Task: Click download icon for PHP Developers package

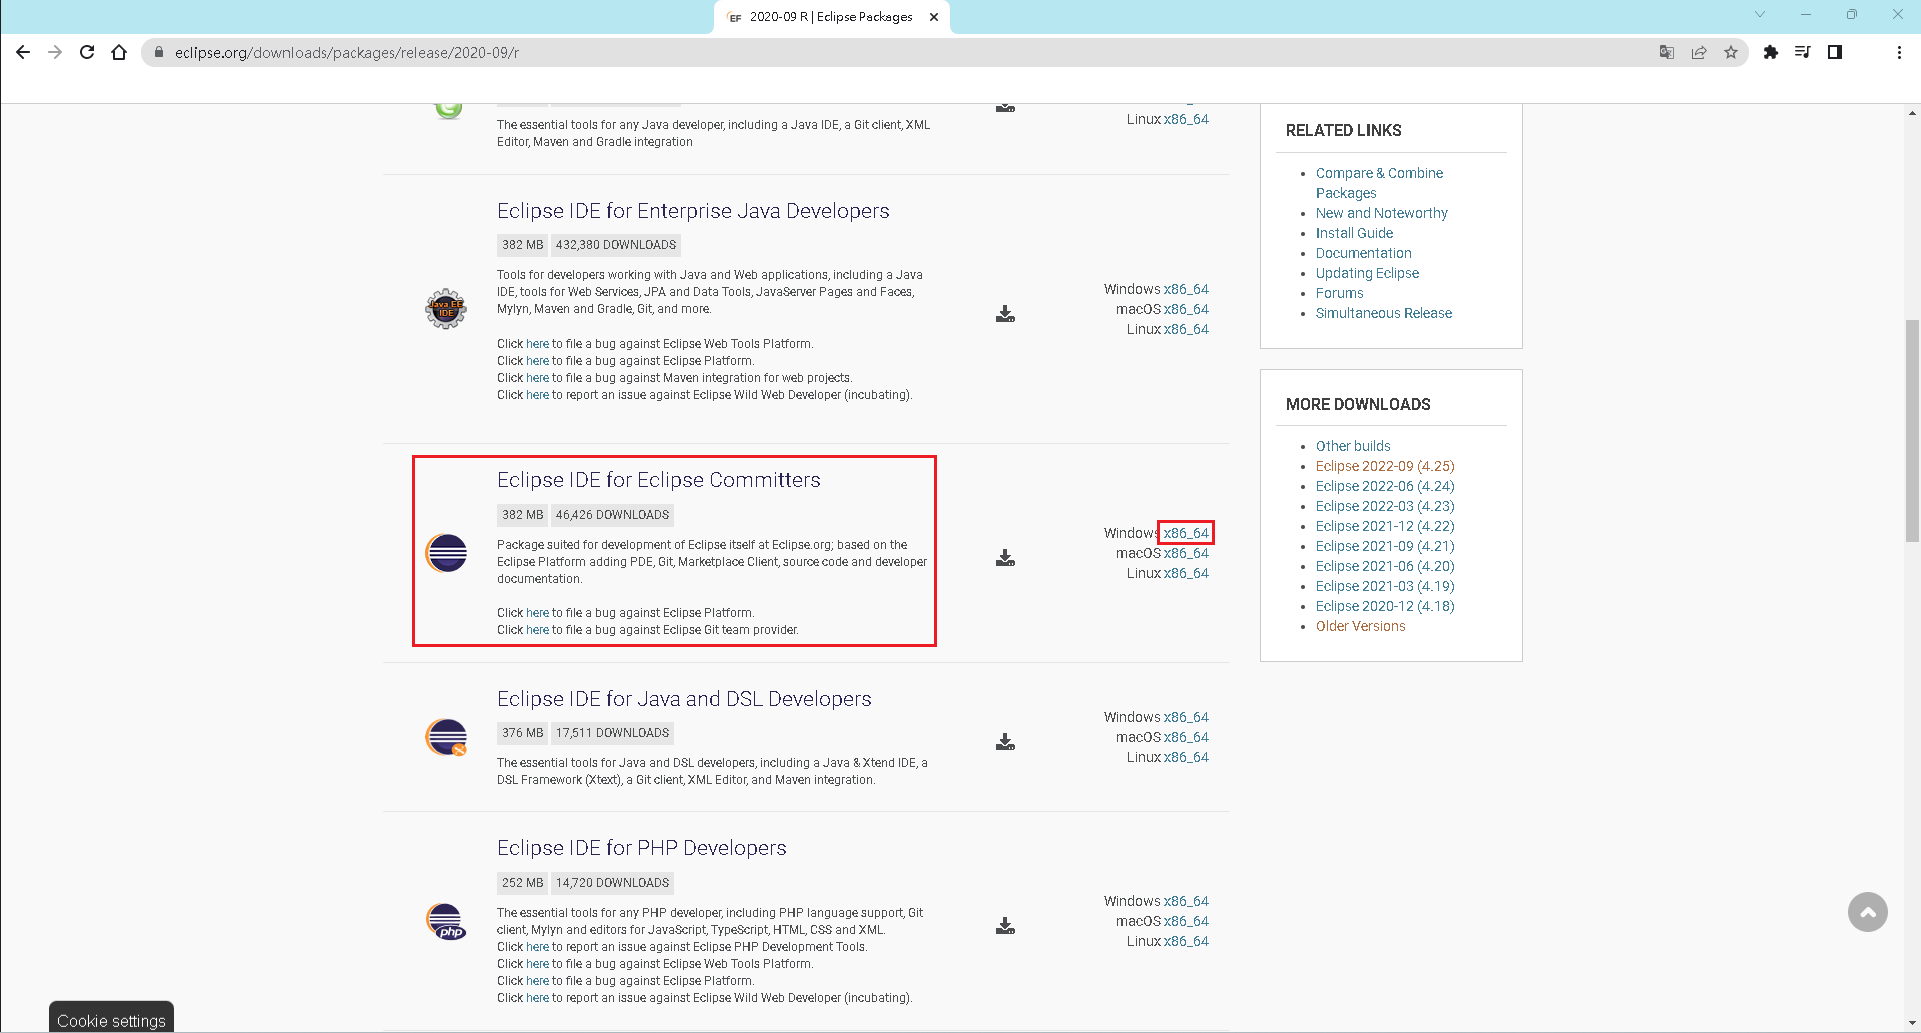Action: (1005, 926)
